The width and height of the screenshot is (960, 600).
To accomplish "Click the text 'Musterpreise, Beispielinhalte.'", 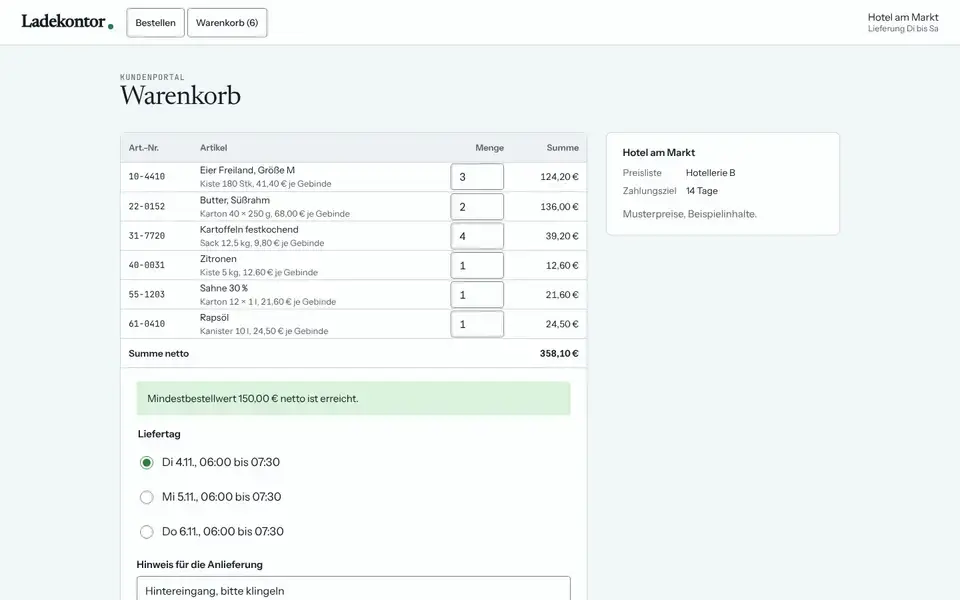I will point(690,214).
